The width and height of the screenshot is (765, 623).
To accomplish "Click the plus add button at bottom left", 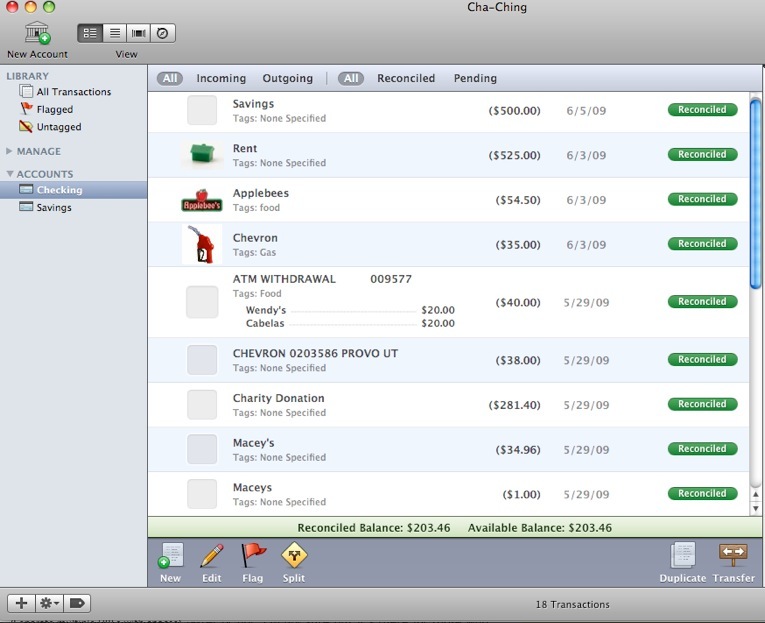I will pyautogui.click(x=21, y=603).
